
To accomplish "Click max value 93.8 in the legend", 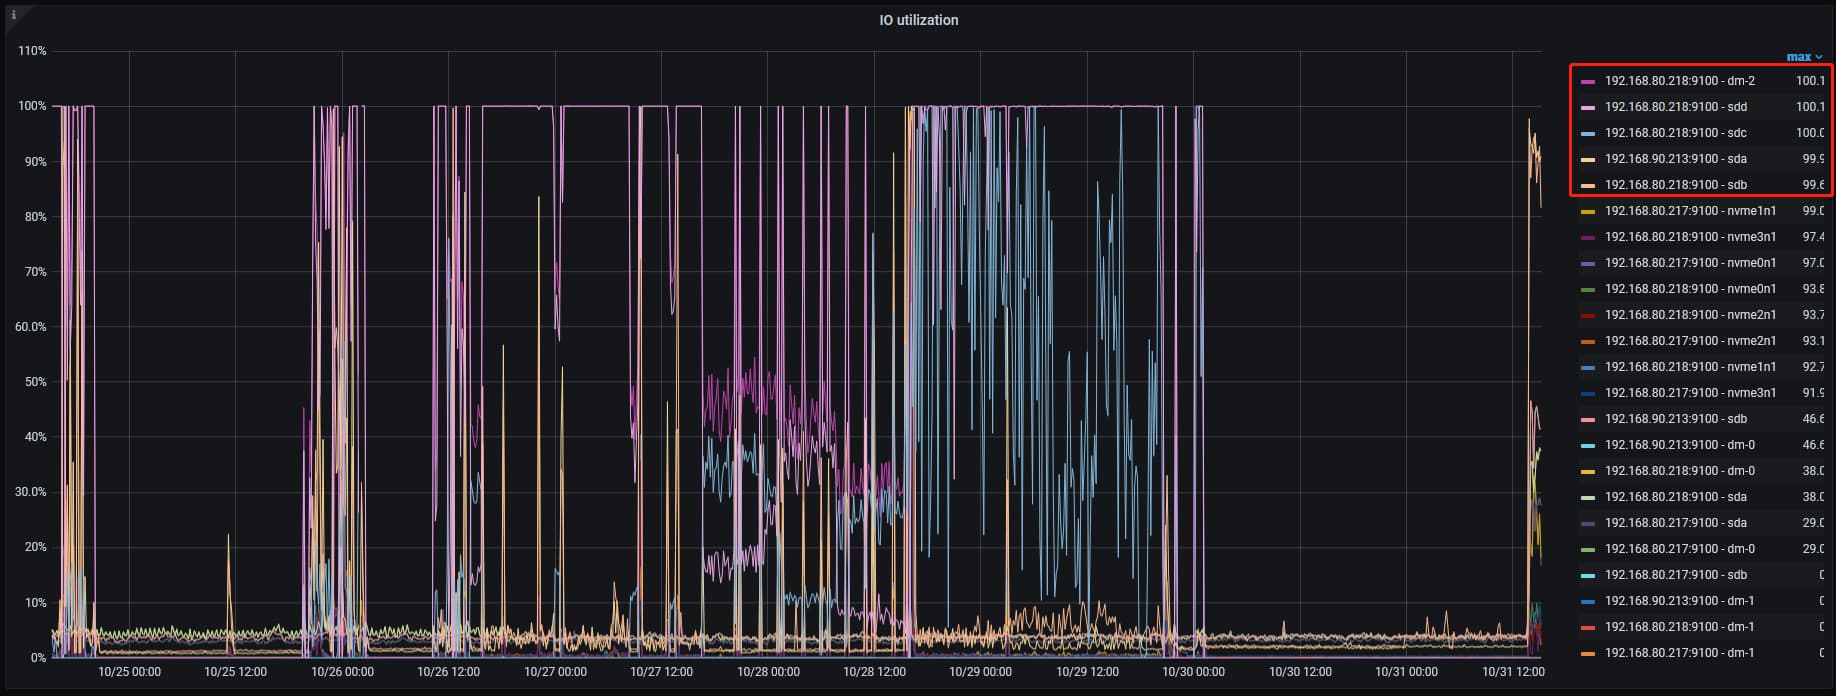I will click(x=1813, y=289).
